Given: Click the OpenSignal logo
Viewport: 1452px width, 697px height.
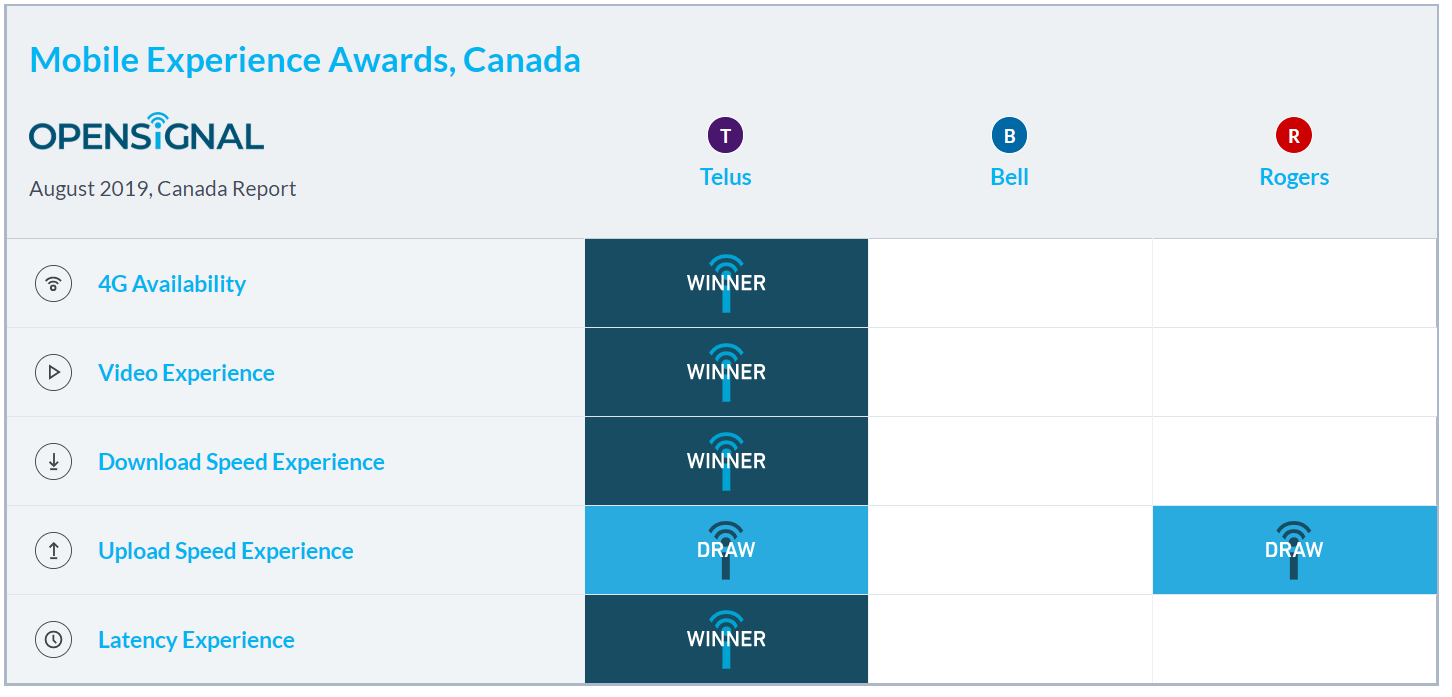Looking at the screenshot, I should click(147, 132).
